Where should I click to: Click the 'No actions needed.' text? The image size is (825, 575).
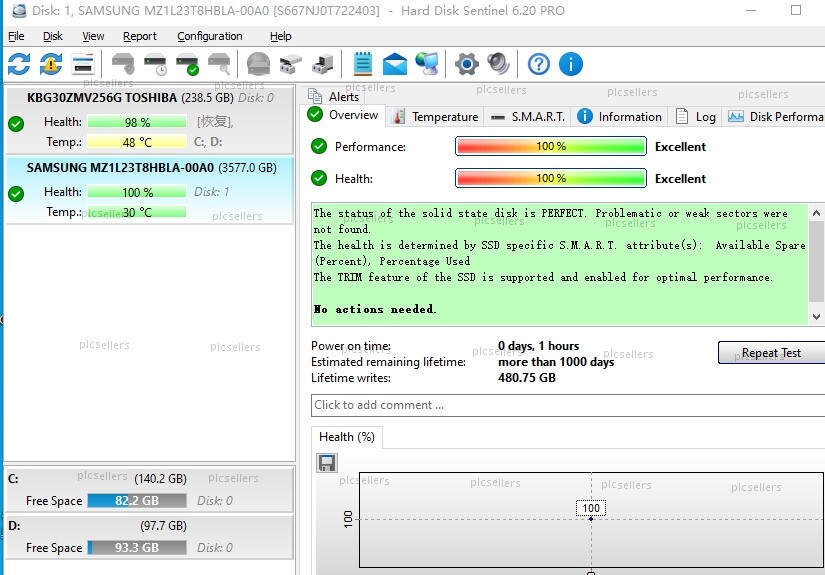point(375,309)
